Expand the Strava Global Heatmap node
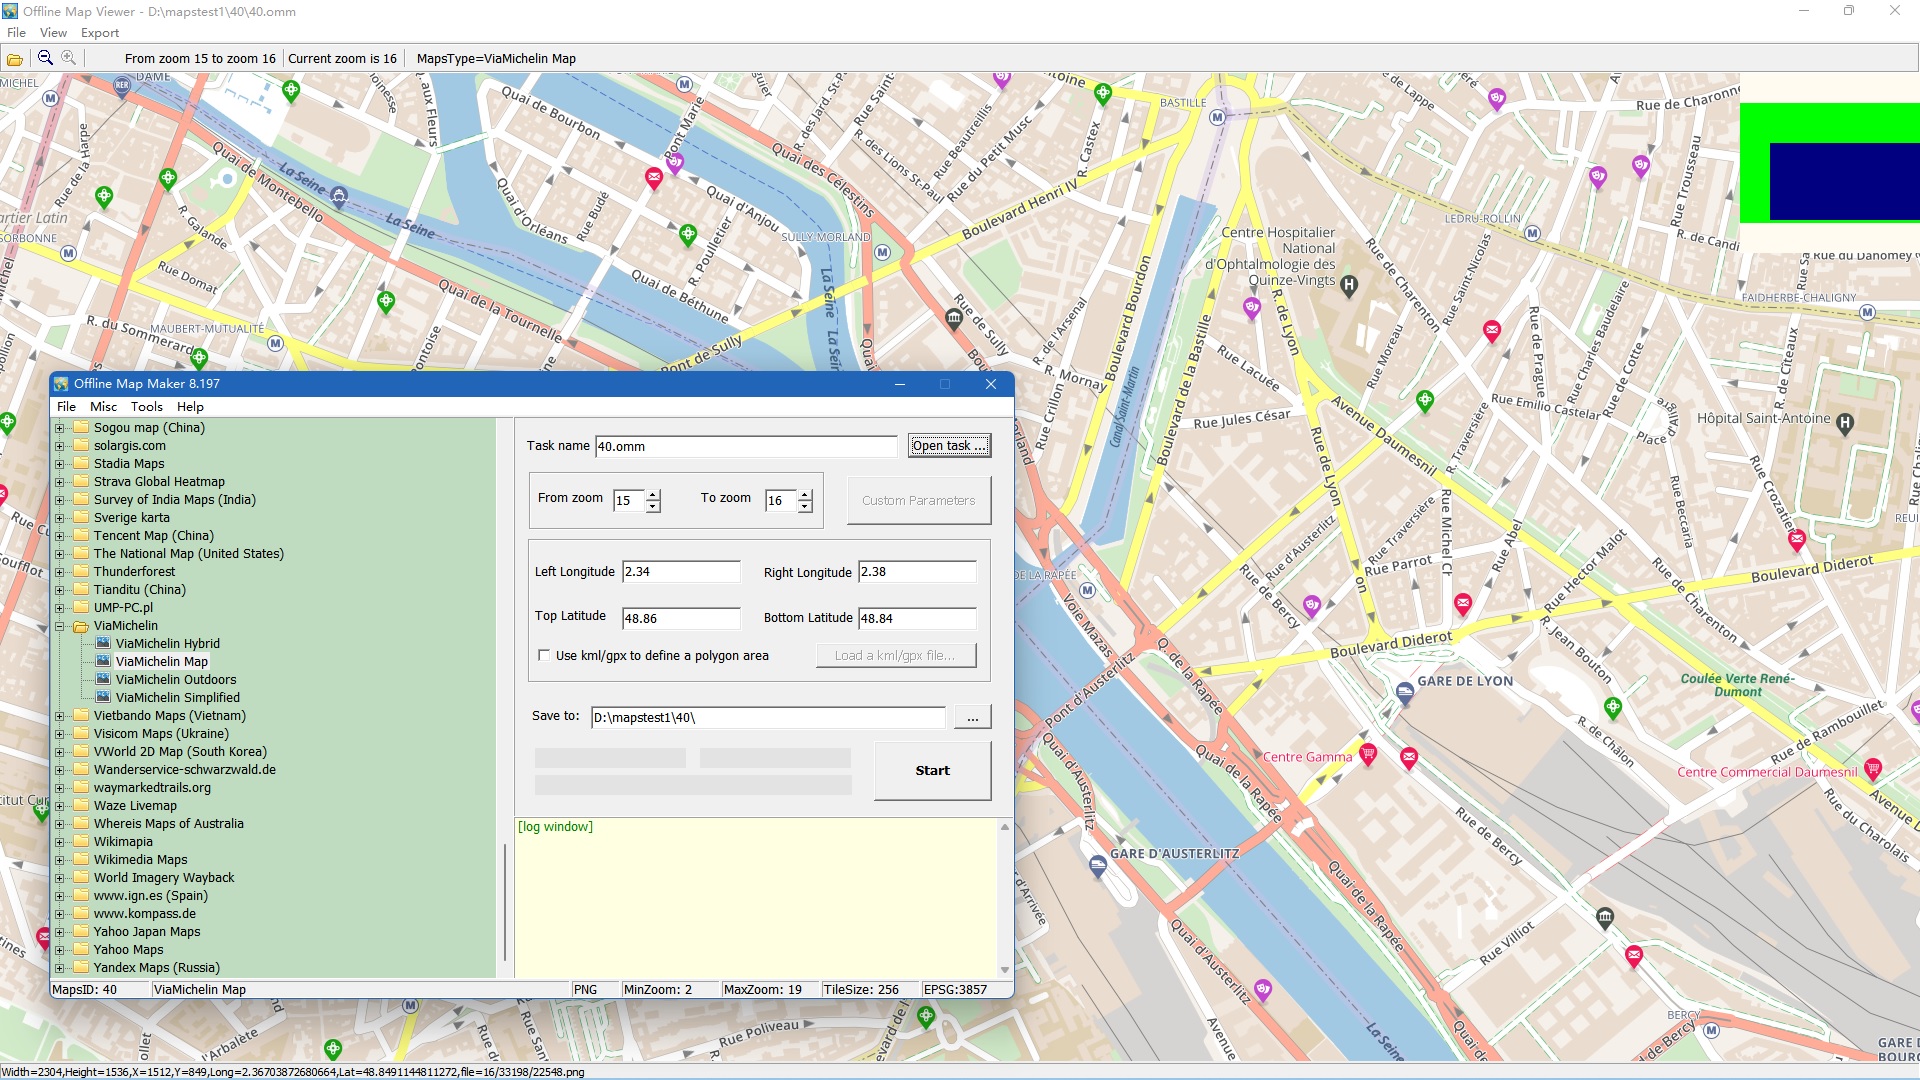The image size is (1920, 1080). (x=59, y=482)
